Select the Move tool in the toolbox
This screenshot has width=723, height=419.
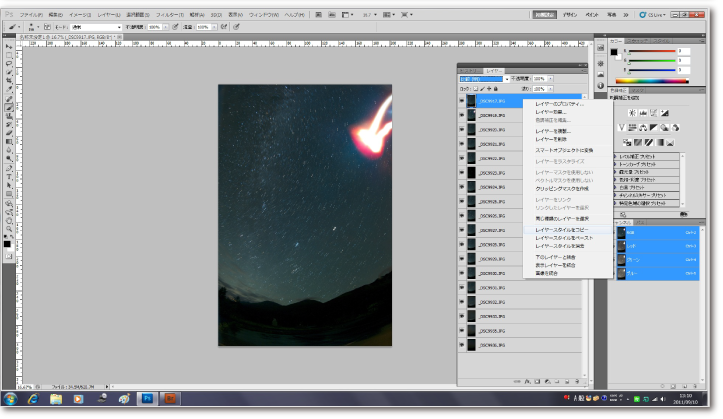click(8, 46)
